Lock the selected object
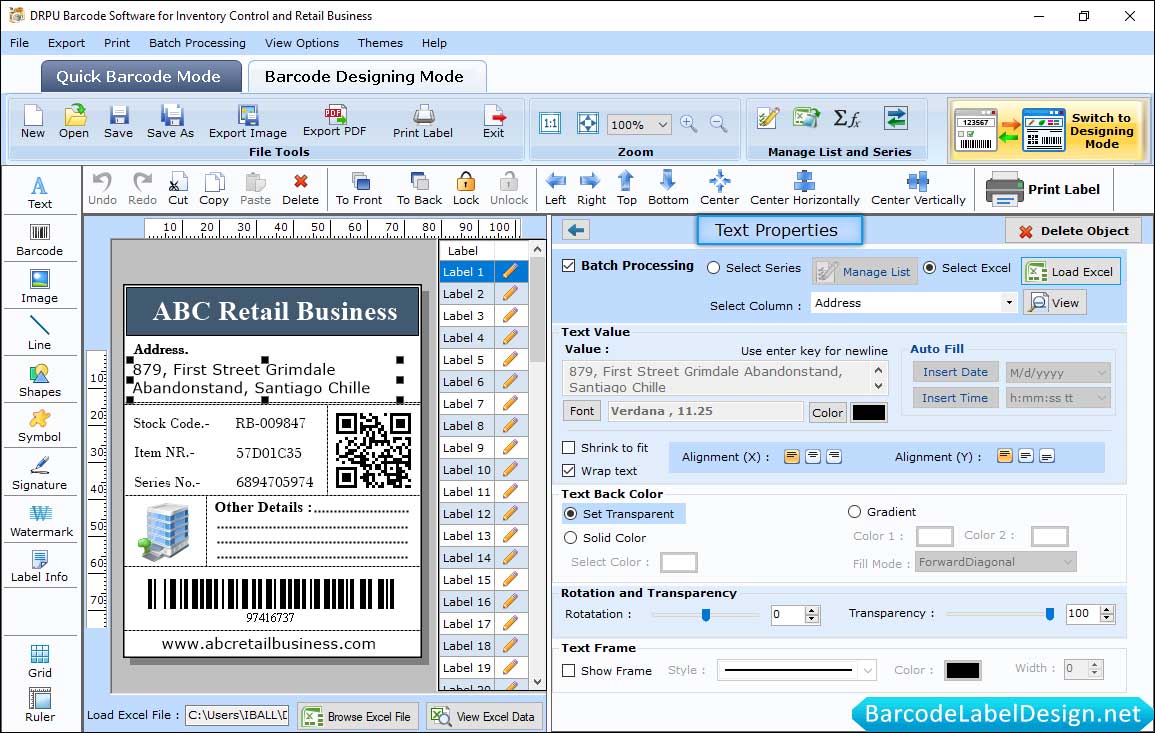The width and height of the screenshot is (1155, 733). point(466,189)
